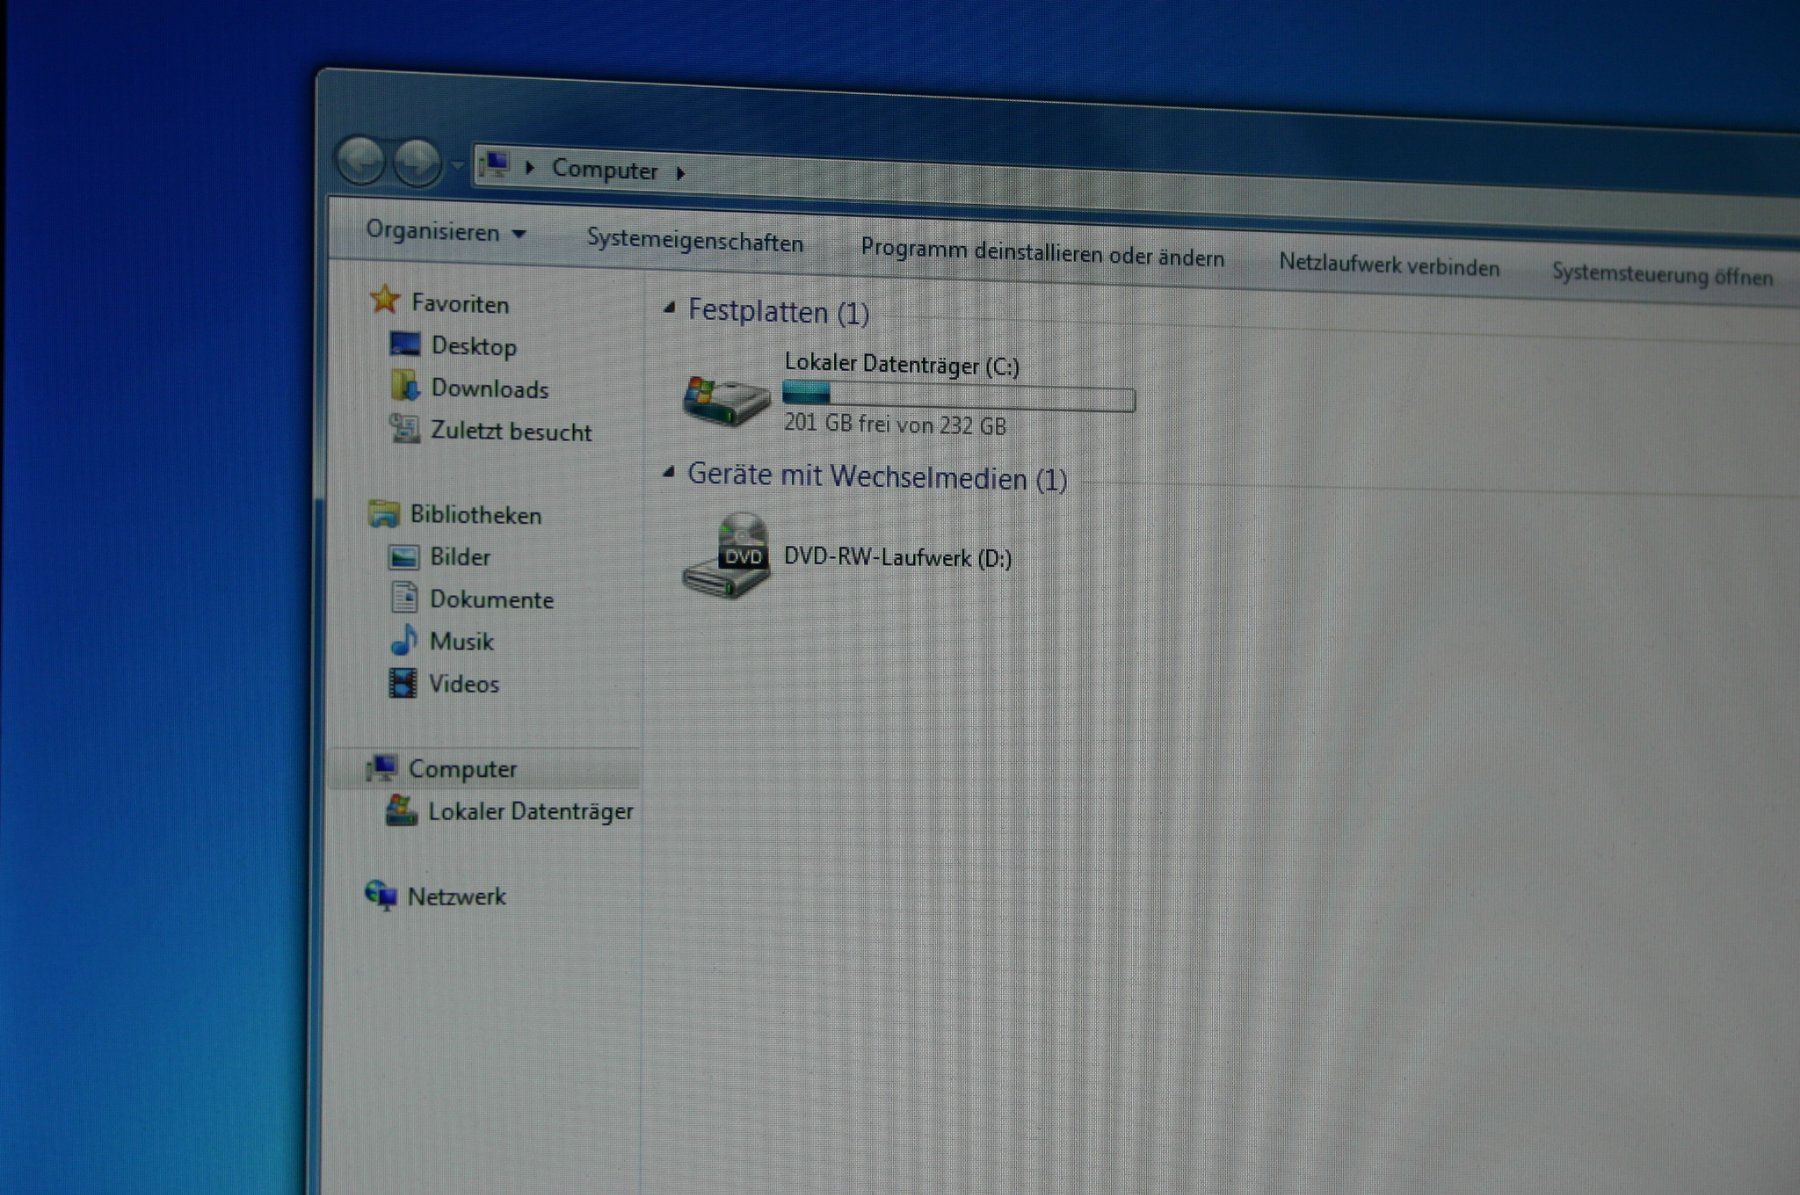Open the Musik library

click(x=462, y=642)
